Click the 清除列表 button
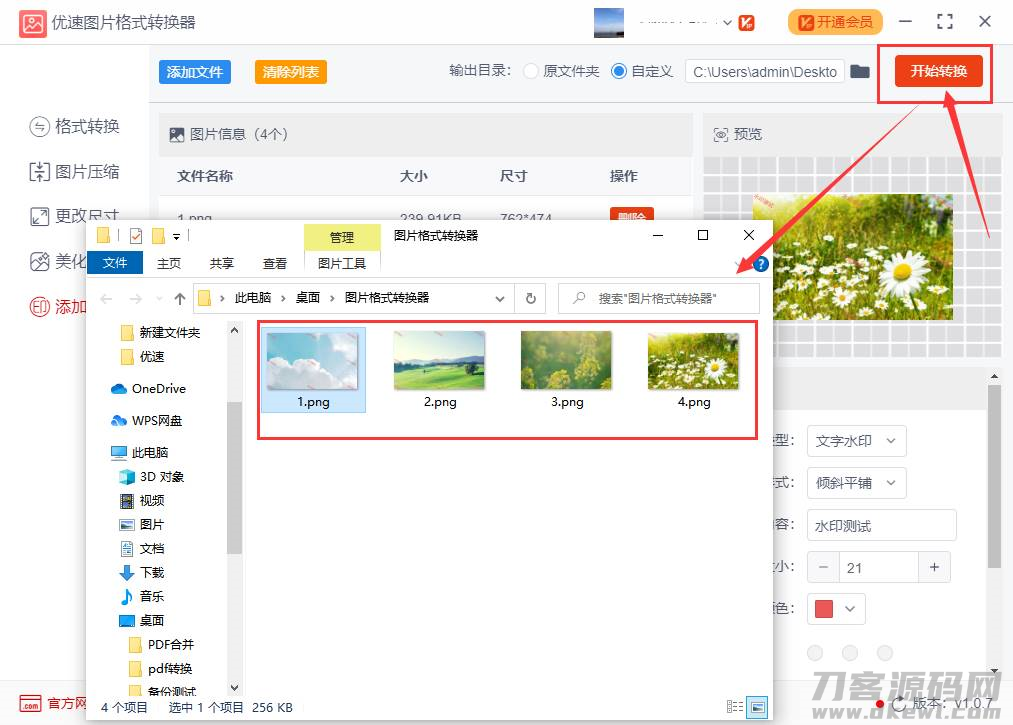The width and height of the screenshot is (1013, 725). tap(291, 72)
